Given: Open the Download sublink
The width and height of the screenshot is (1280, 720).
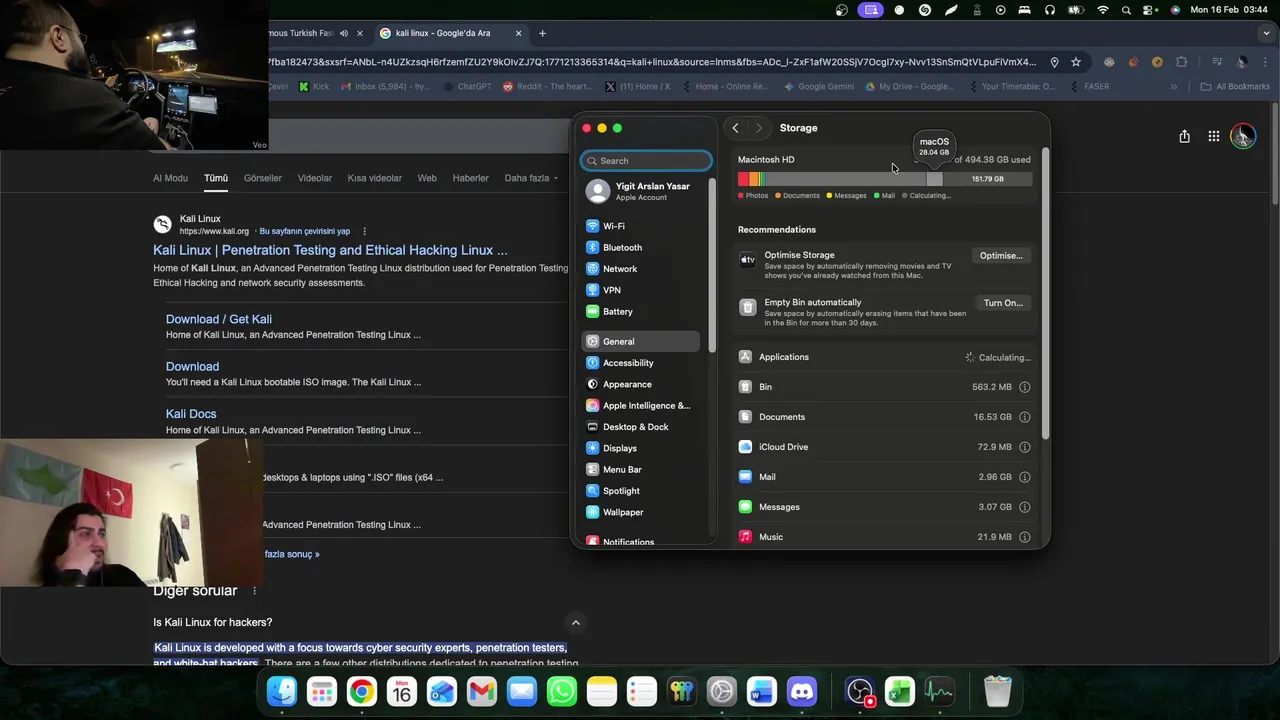Looking at the screenshot, I should click(x=192, y=367).
